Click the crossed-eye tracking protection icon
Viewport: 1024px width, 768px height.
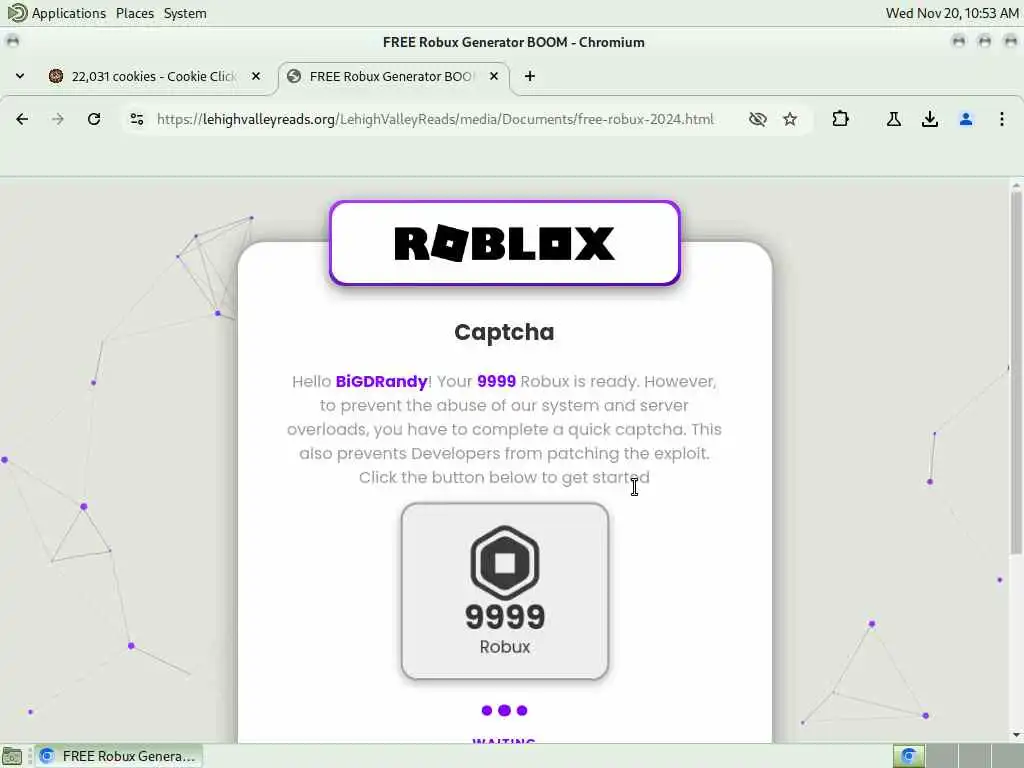758,119
